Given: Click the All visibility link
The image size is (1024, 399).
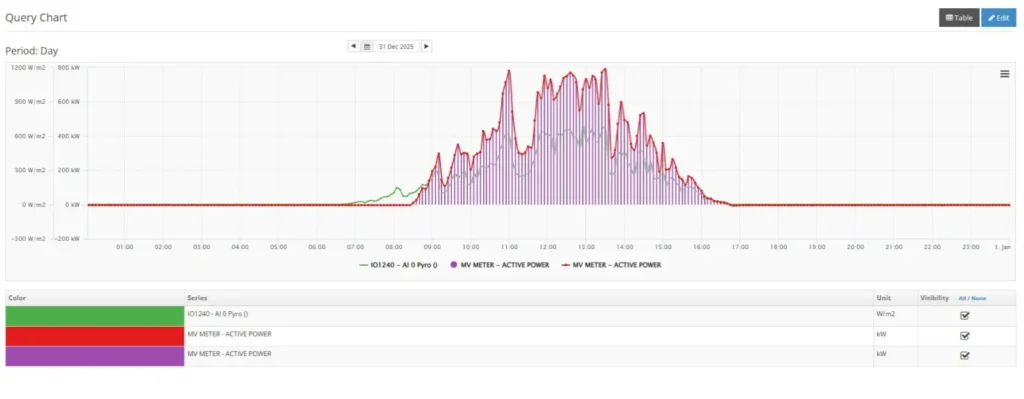Looking at the screenshot, I should [961, 298].
